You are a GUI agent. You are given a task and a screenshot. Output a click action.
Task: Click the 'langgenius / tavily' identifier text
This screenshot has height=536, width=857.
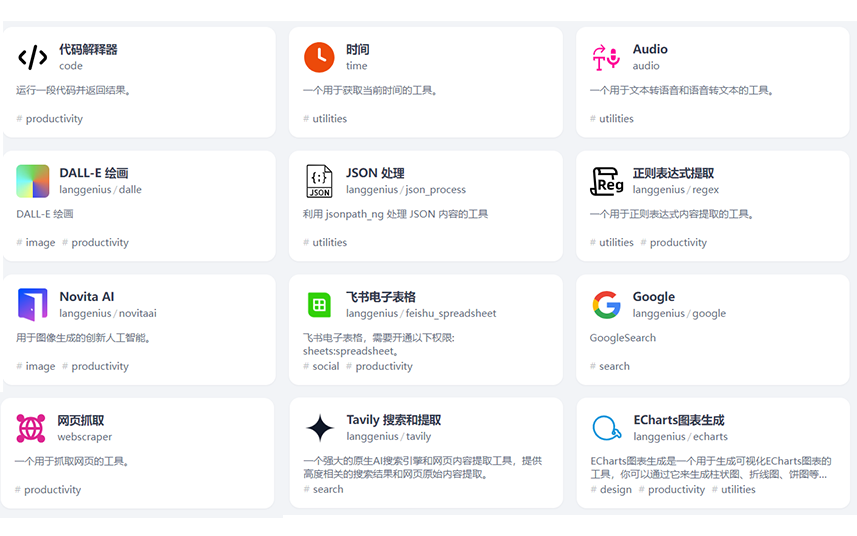(389, 437)
